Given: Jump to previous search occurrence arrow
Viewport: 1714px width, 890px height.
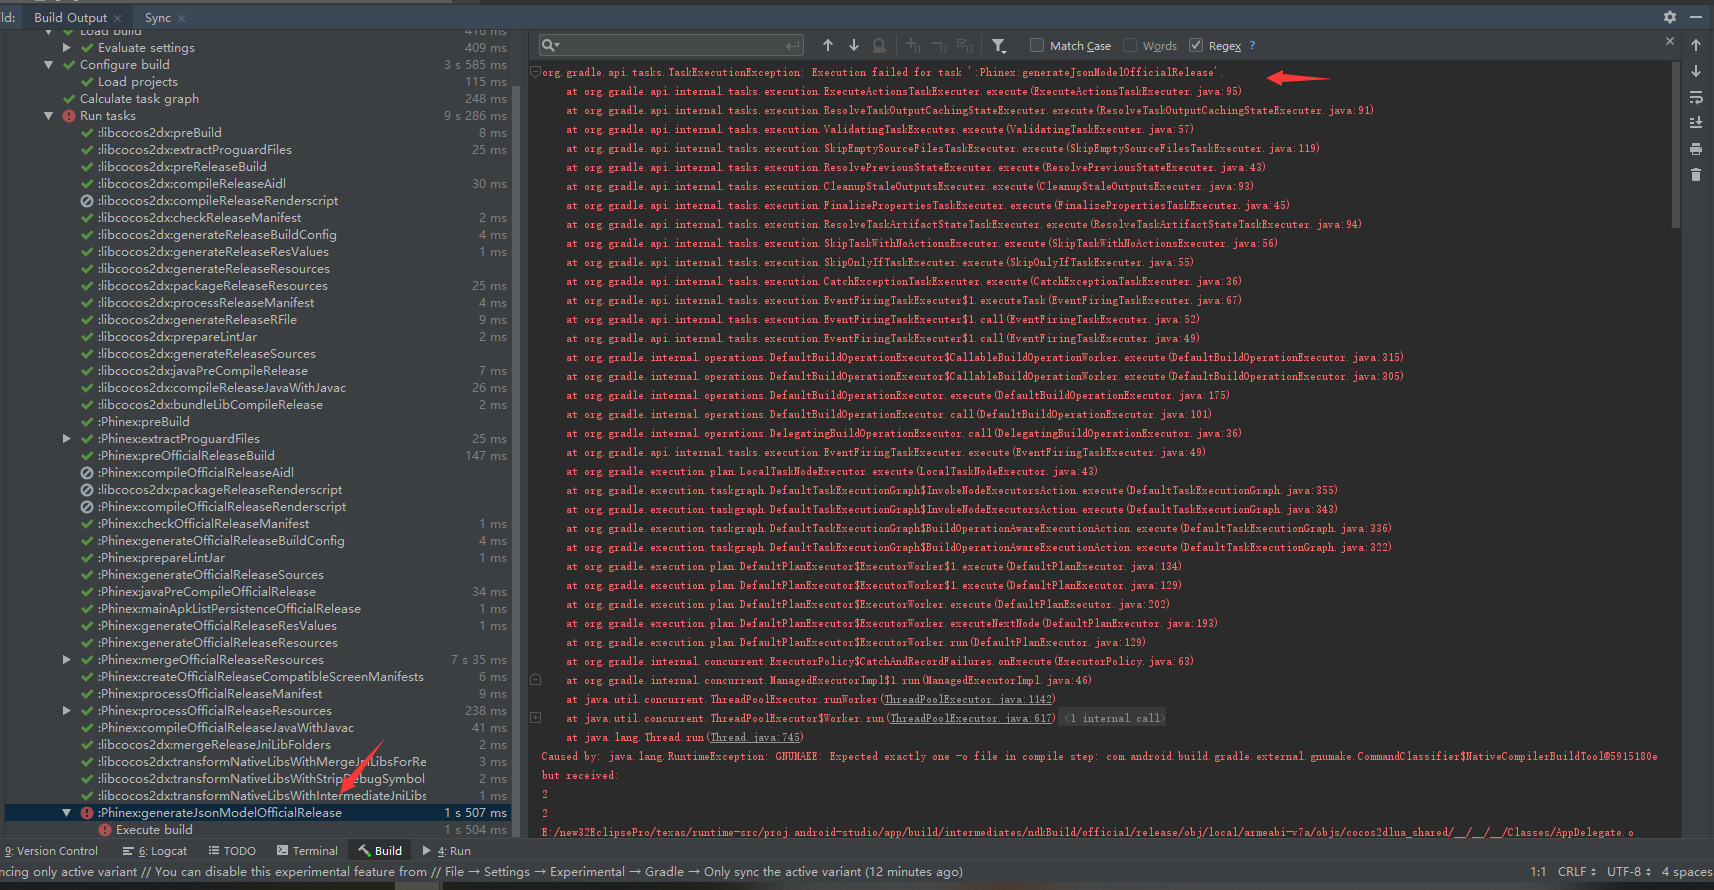Looking at the screenshot, I should coord(828,45).
